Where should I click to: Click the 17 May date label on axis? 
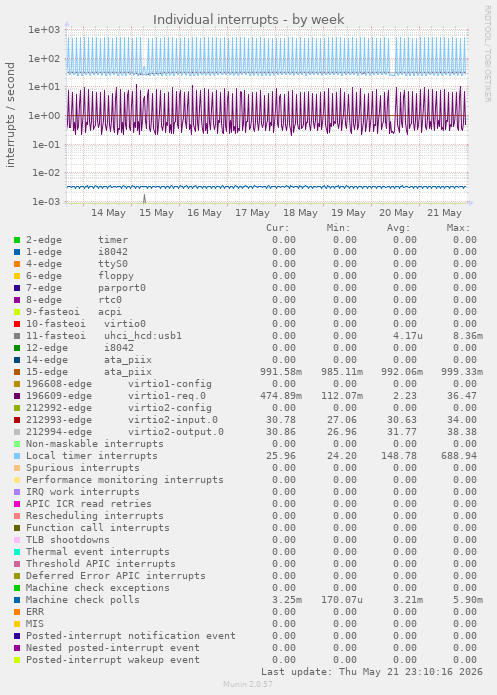(252, 213)
